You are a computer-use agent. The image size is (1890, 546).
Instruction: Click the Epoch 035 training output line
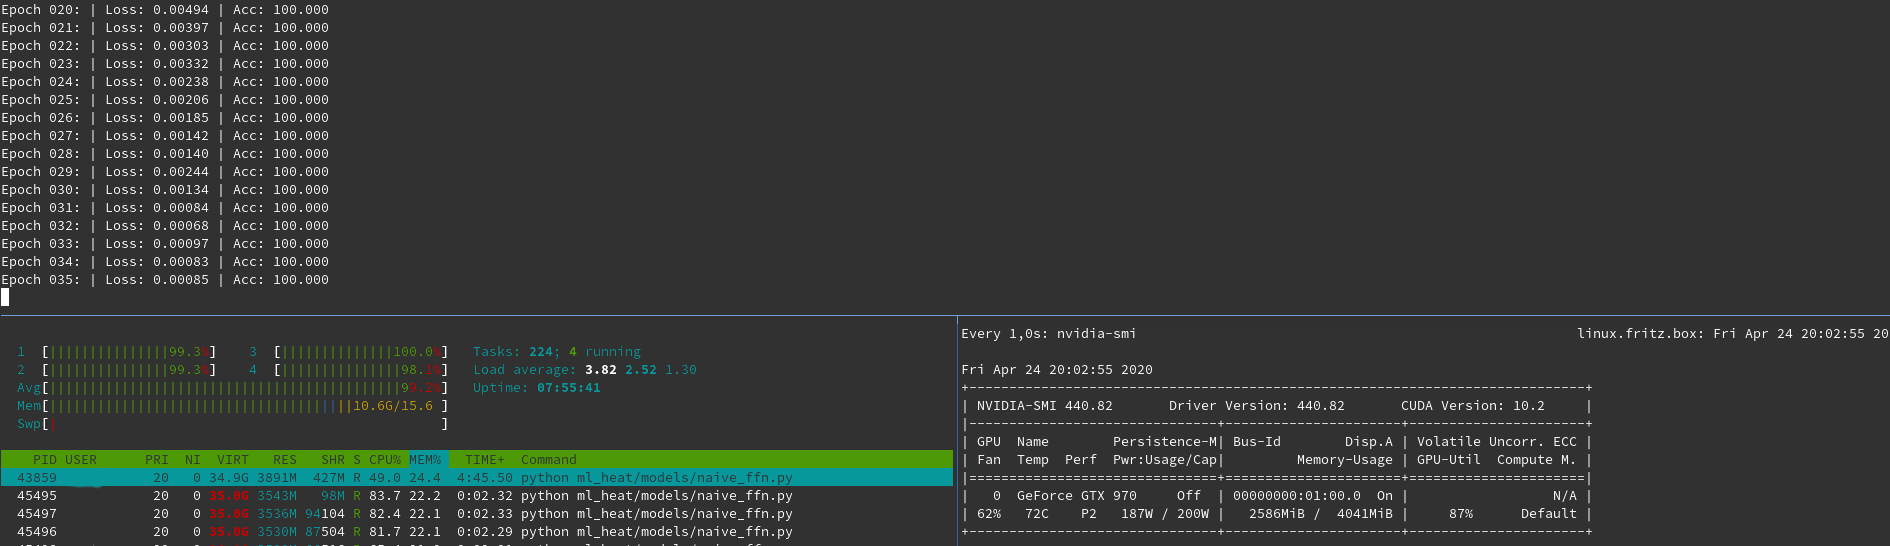[165, 280]
